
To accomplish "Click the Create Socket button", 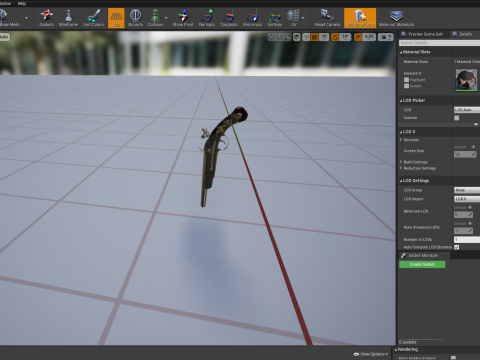I will [422, 264].
